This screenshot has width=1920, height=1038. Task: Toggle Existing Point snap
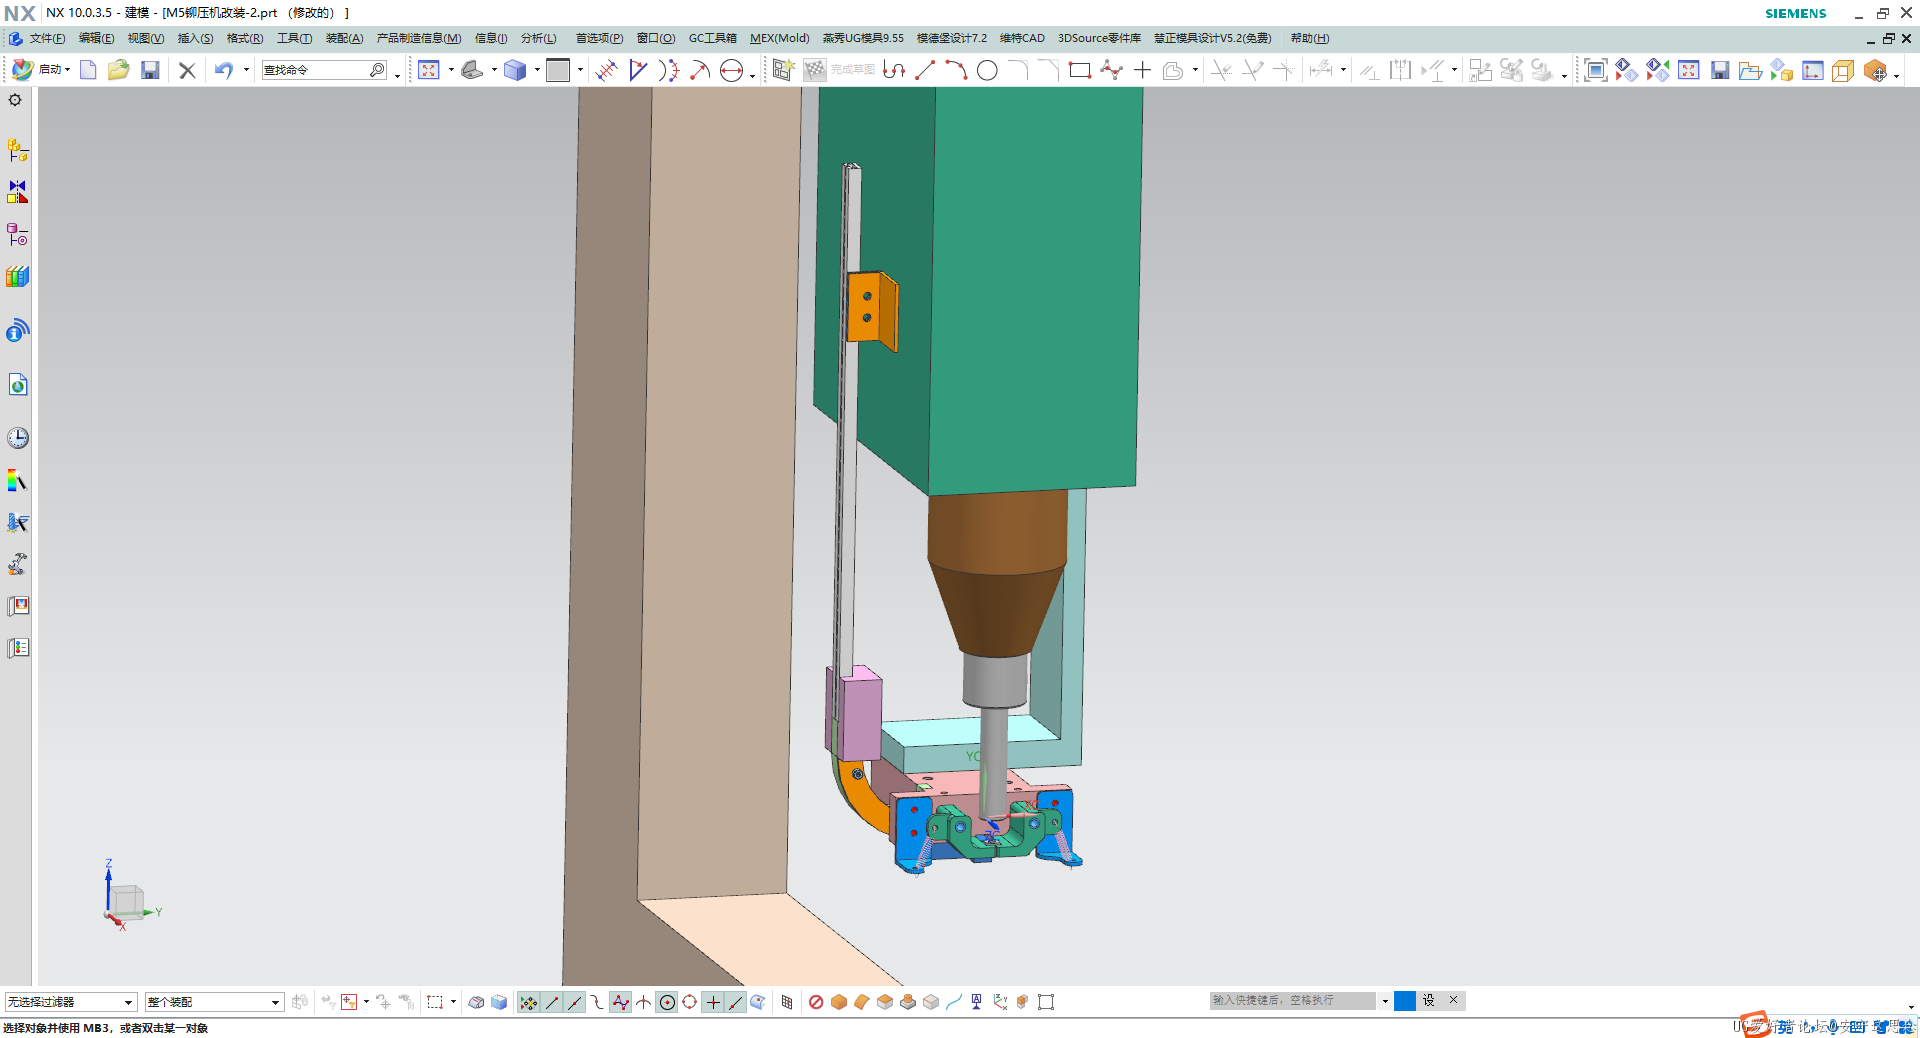pos(713,1002)
